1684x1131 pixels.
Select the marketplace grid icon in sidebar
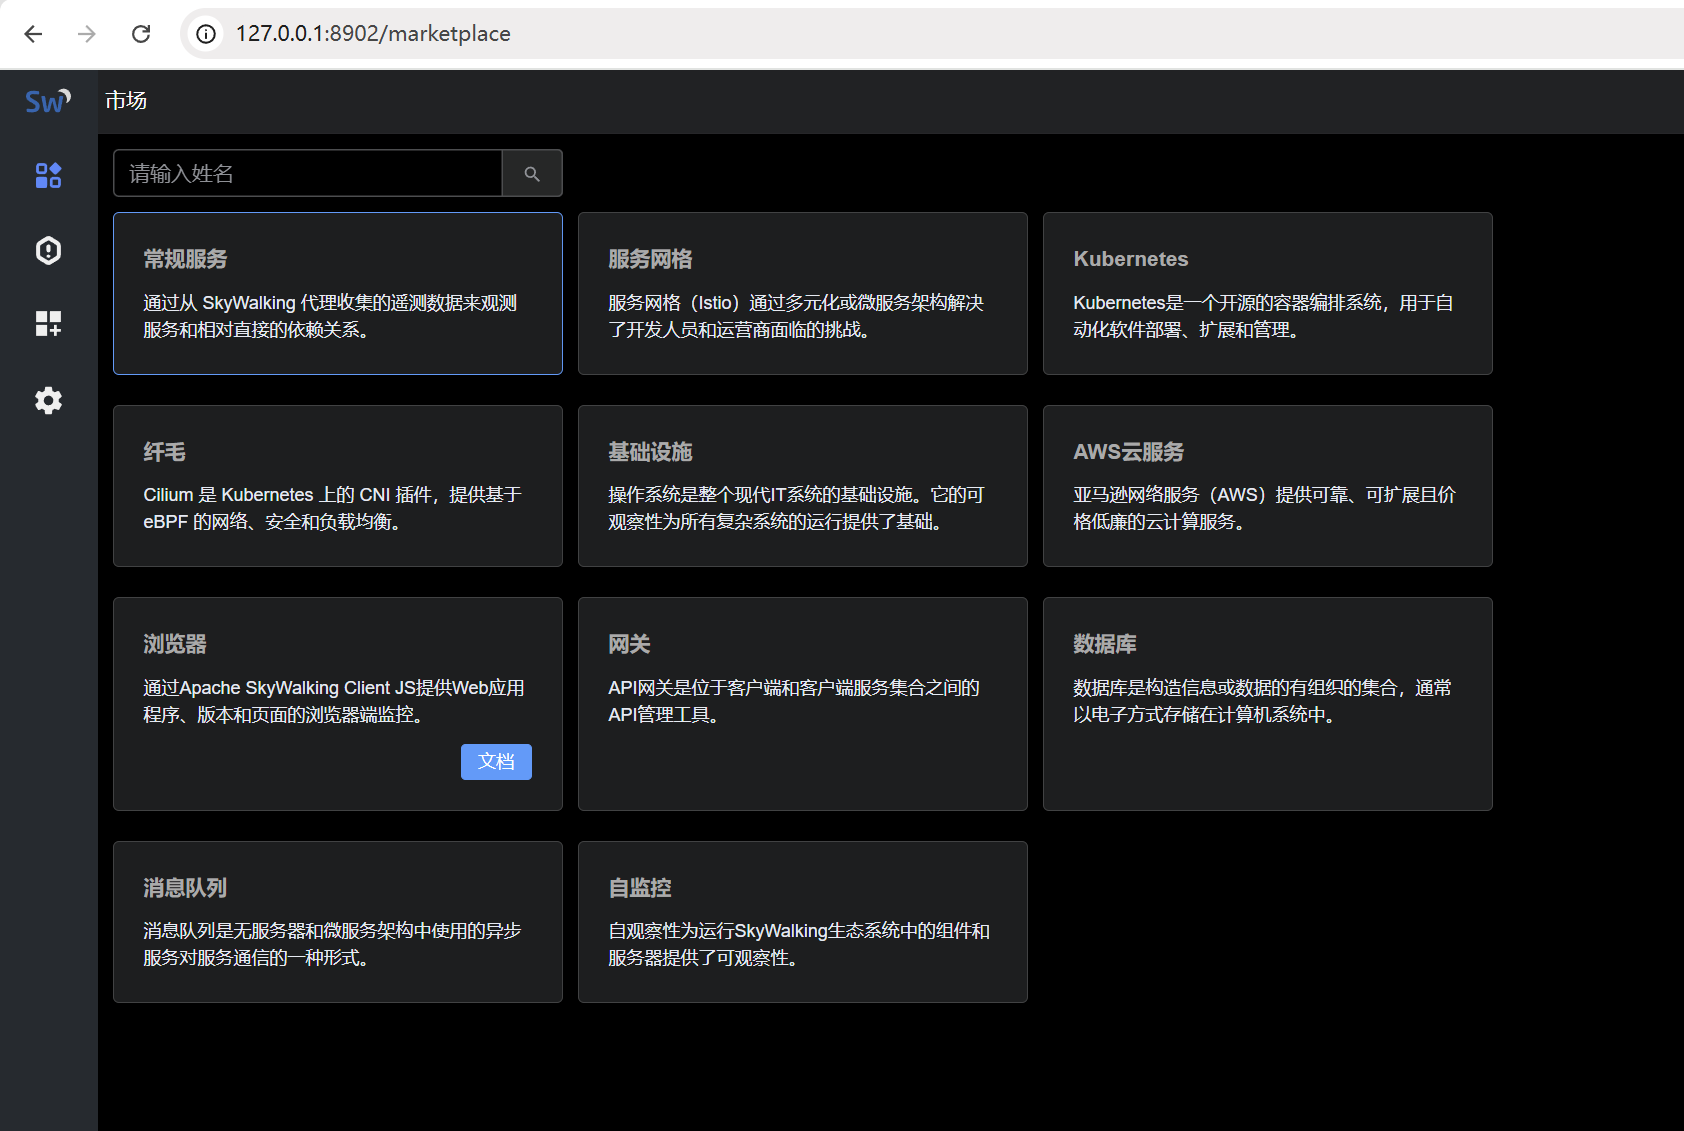point(47,175)
